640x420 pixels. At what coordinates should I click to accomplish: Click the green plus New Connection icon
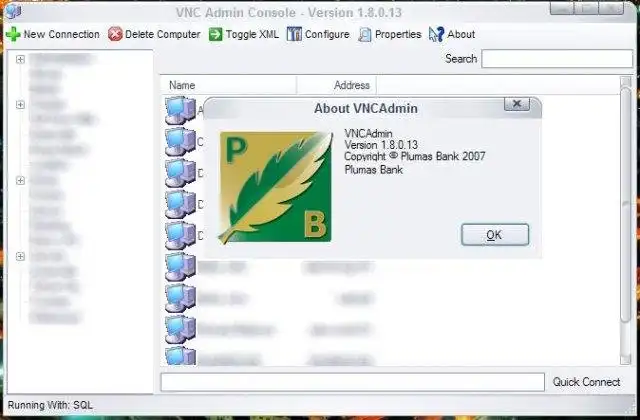pos(13,34)
